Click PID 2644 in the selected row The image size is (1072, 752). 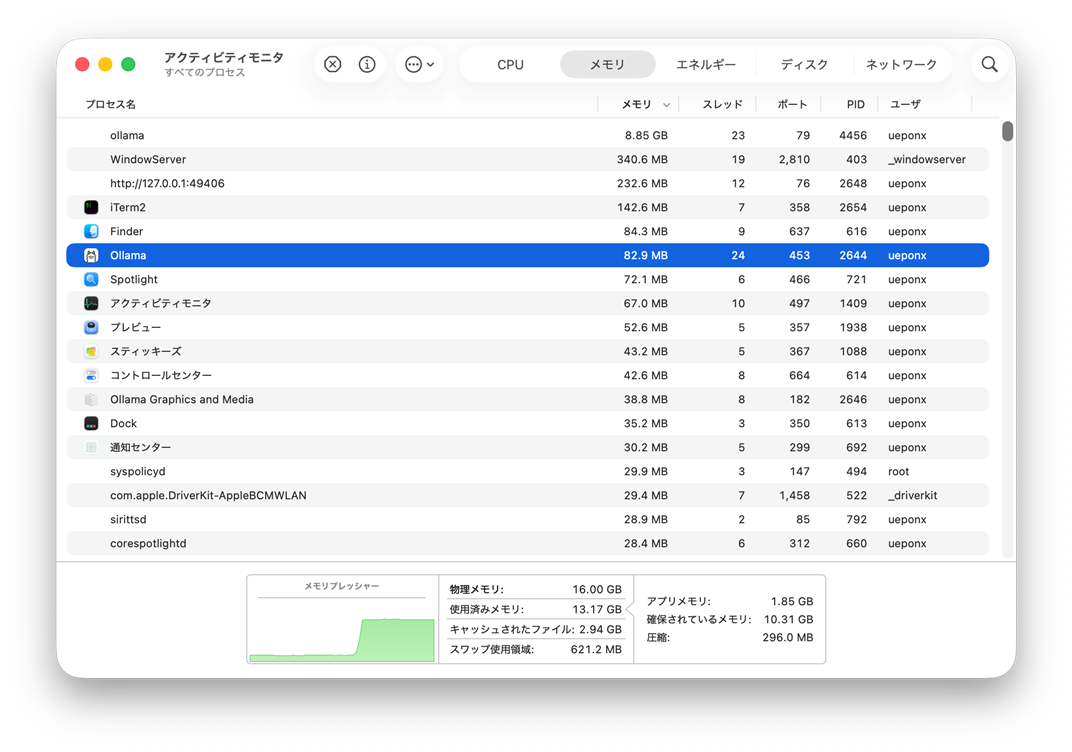coord(853,255)
